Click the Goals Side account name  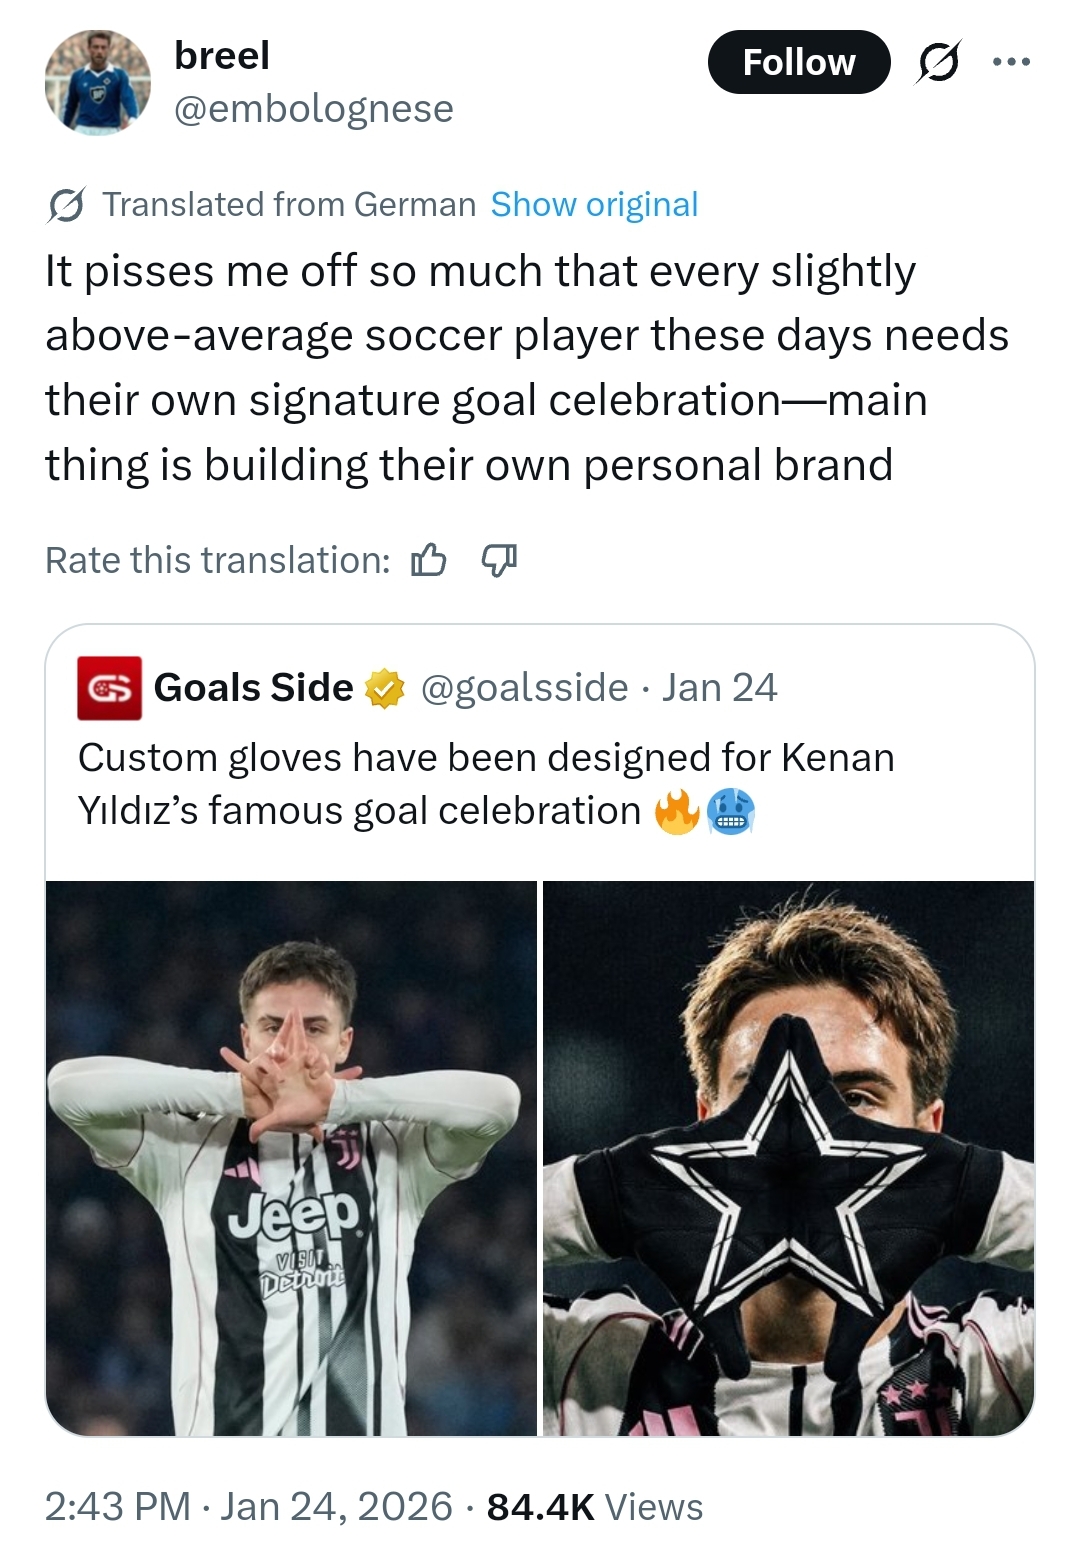click(254, 688)
